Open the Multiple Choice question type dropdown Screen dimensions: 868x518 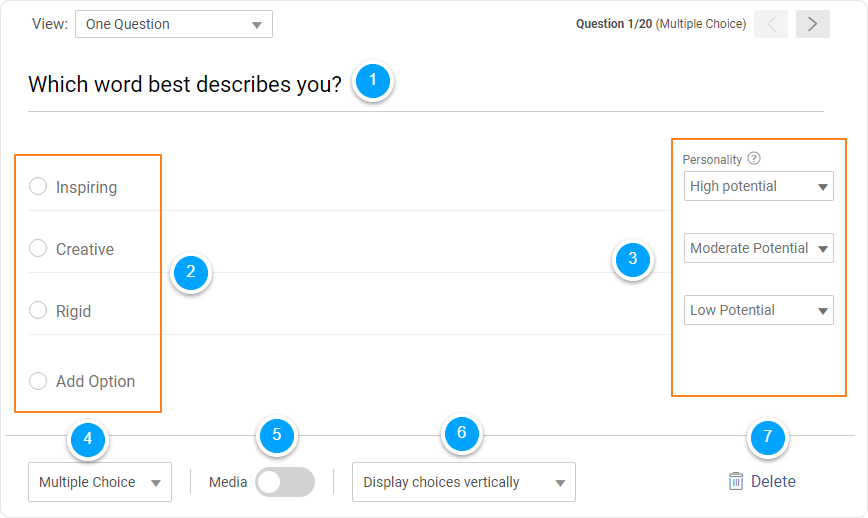(x=100, y=482)
